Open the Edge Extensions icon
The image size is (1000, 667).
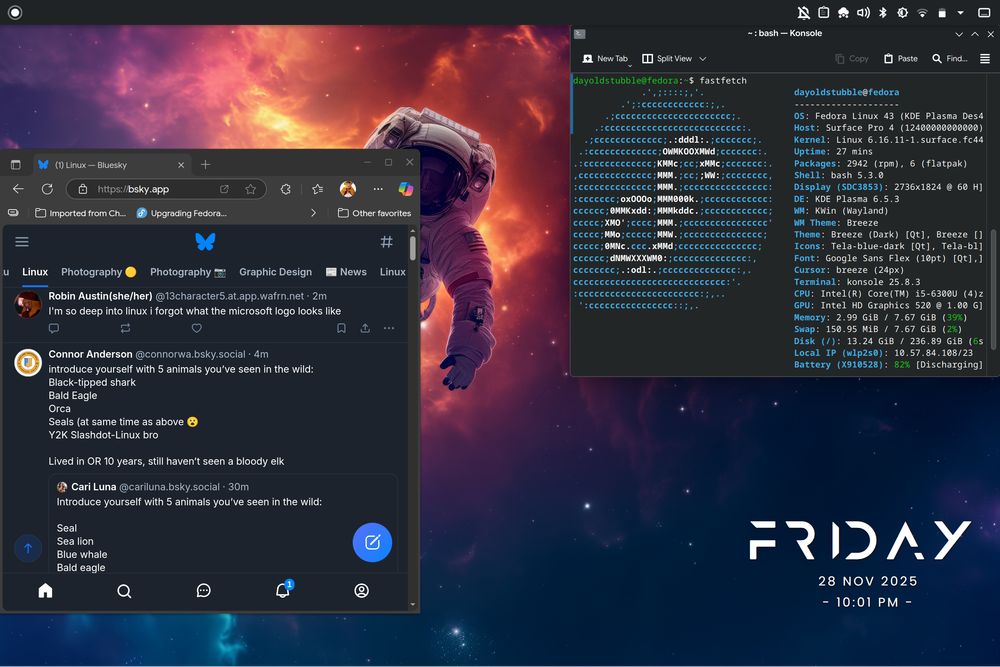[286, 189]
